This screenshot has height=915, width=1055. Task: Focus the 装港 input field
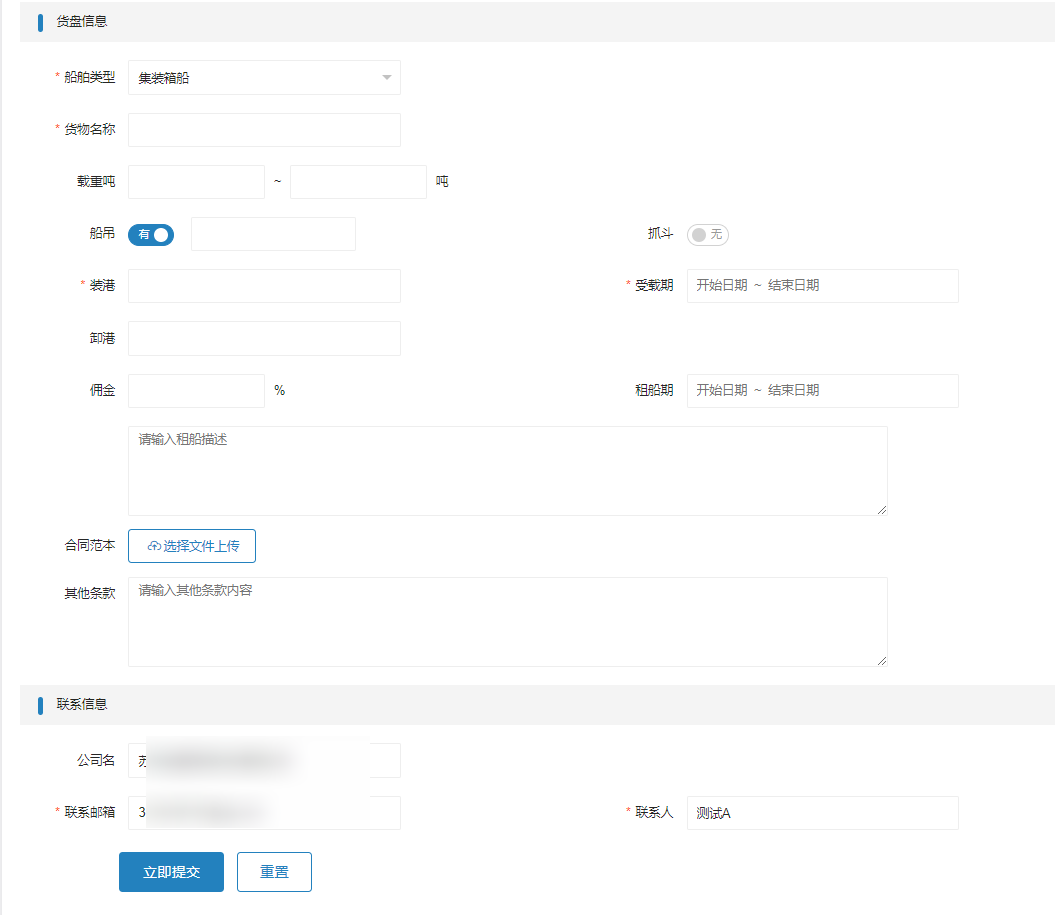(264, 286)
